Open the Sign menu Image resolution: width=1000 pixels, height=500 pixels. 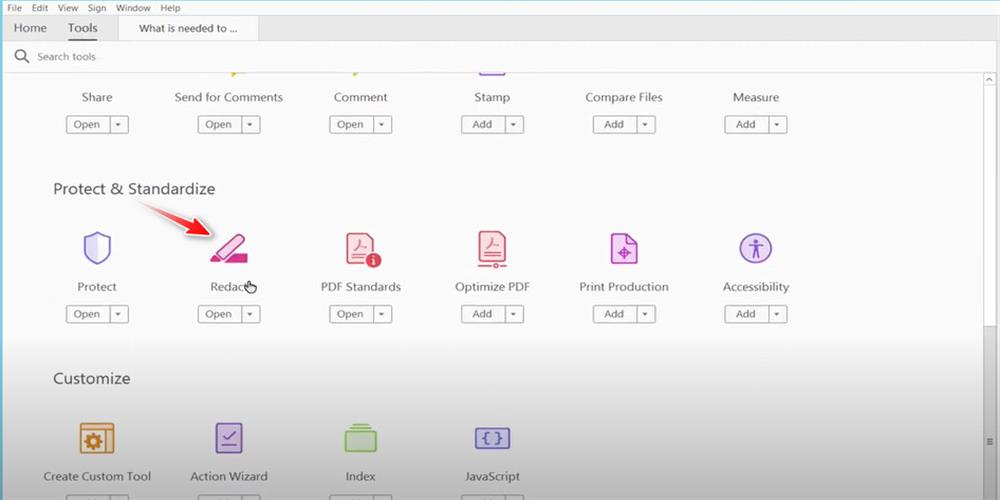[97, 8]
